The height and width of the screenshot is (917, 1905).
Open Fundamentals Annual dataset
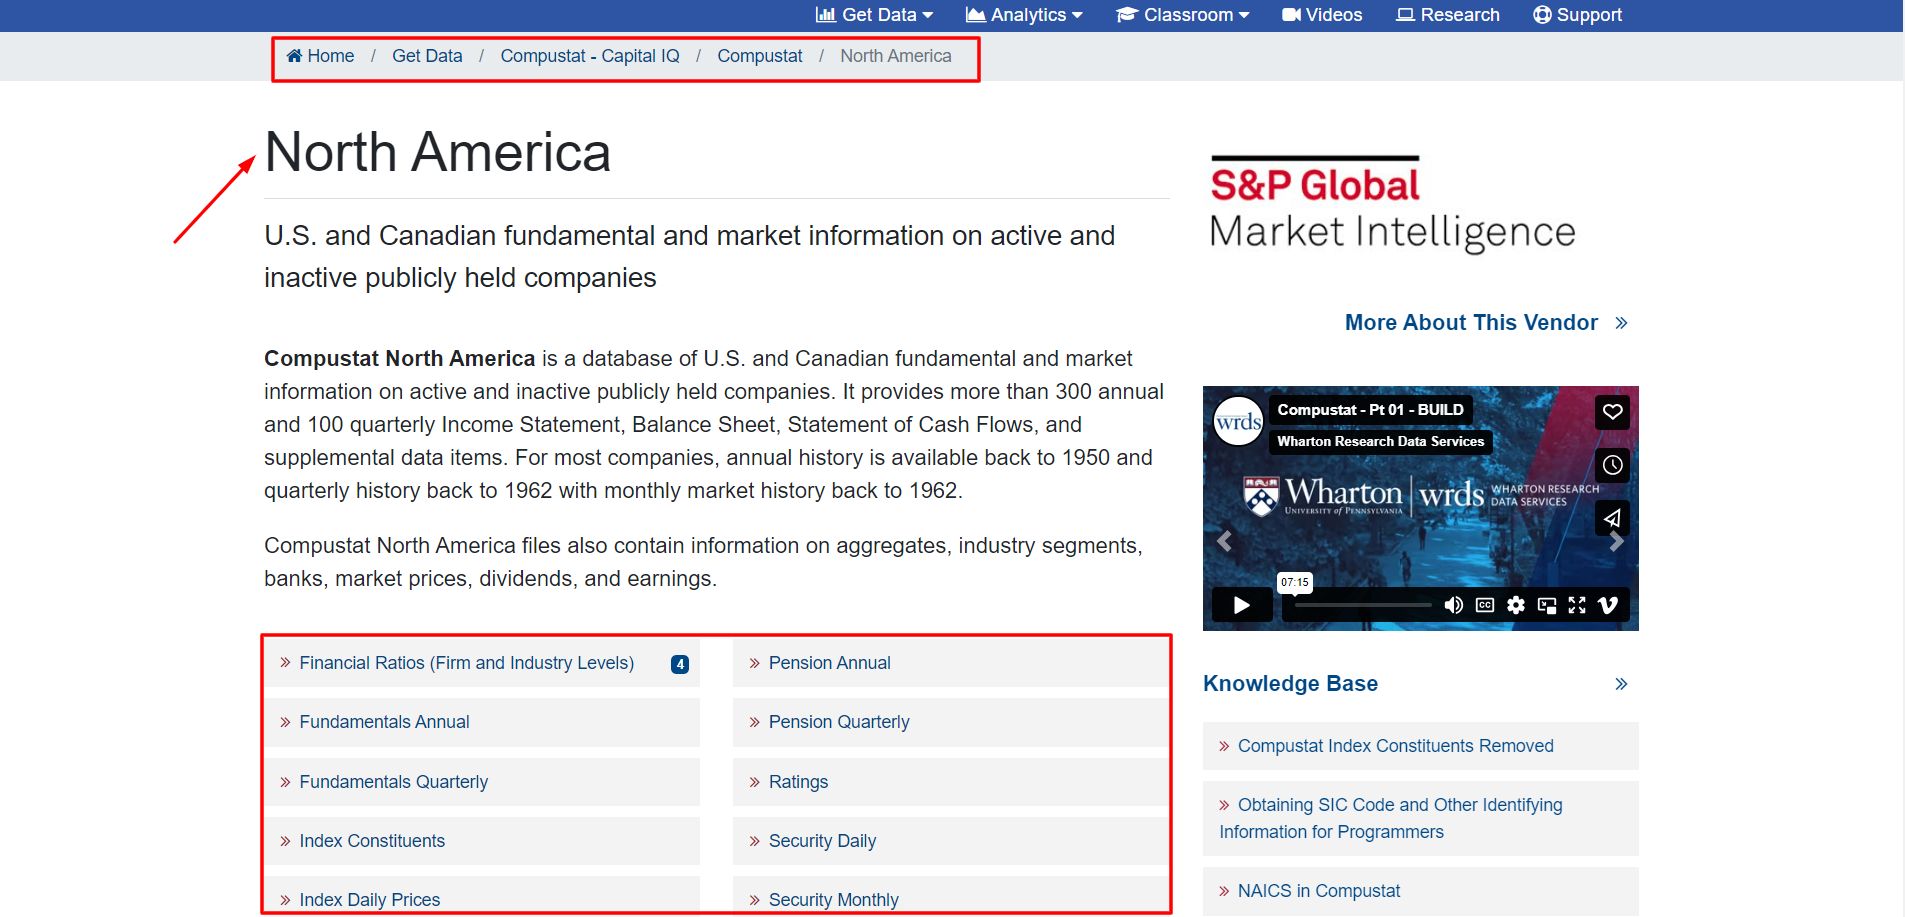pos(384,722)
